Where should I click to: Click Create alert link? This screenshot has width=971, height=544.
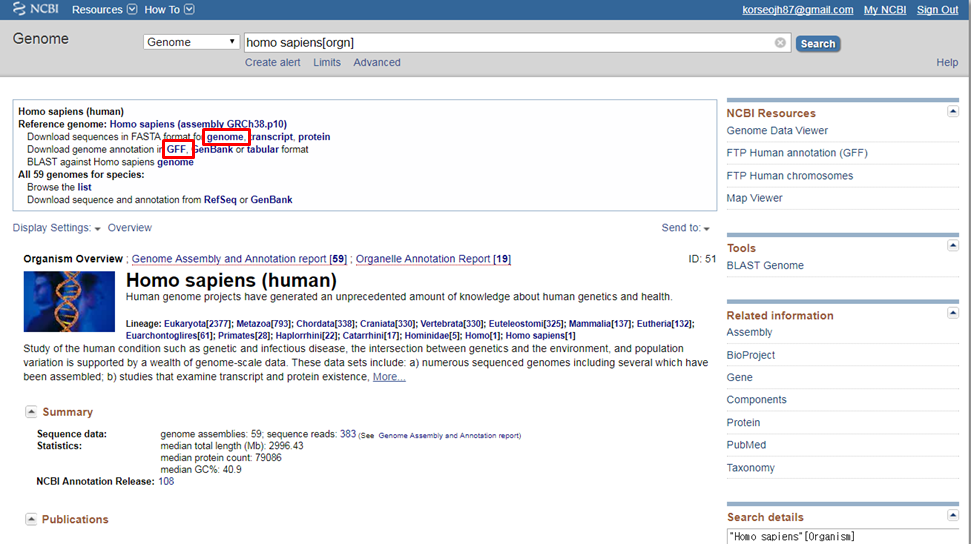(x=272, y=63)
